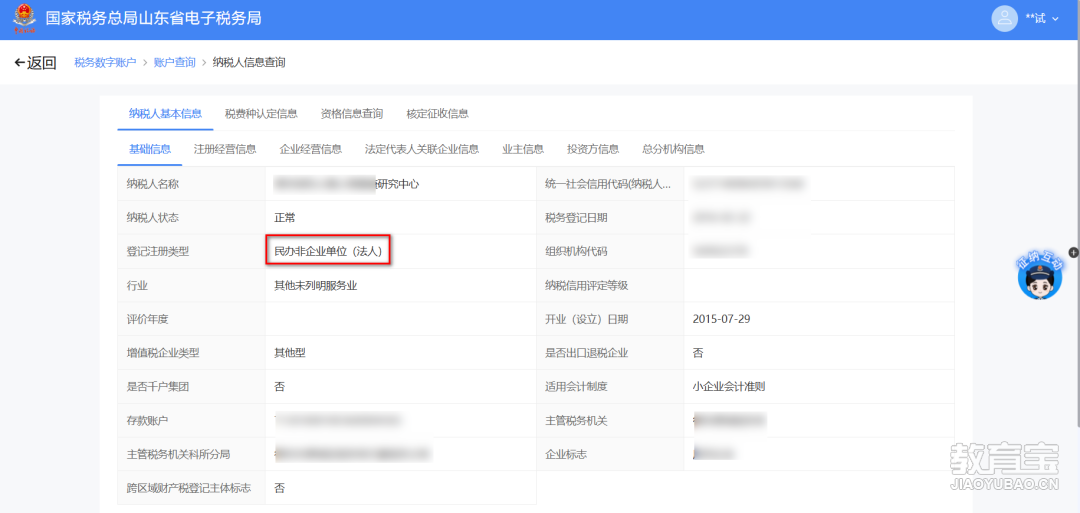1080x513 pixels.
Task: Switch to the 税费种认定信息 tab
Action: point(261,114)
